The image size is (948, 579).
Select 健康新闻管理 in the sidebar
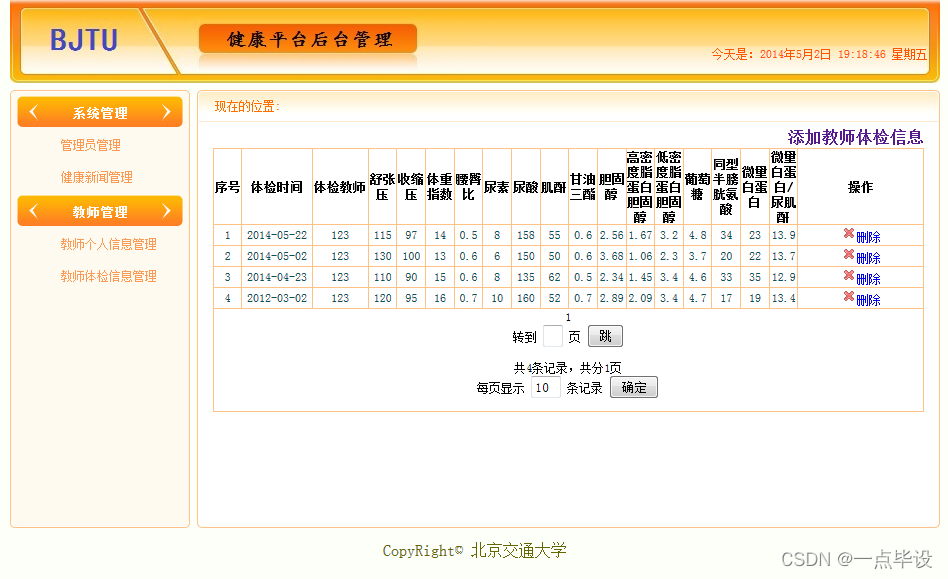click(96, 178)
